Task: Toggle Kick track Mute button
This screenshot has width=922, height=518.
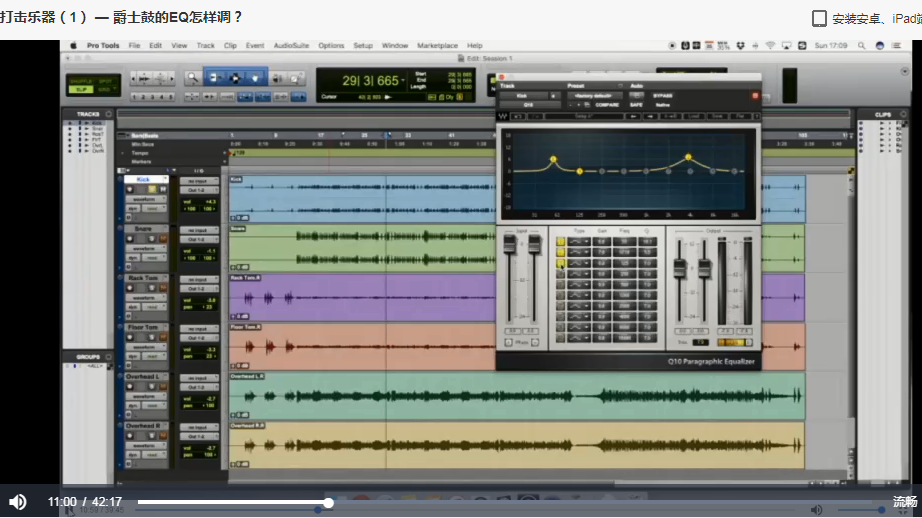Action: click(x=163, y=189)
